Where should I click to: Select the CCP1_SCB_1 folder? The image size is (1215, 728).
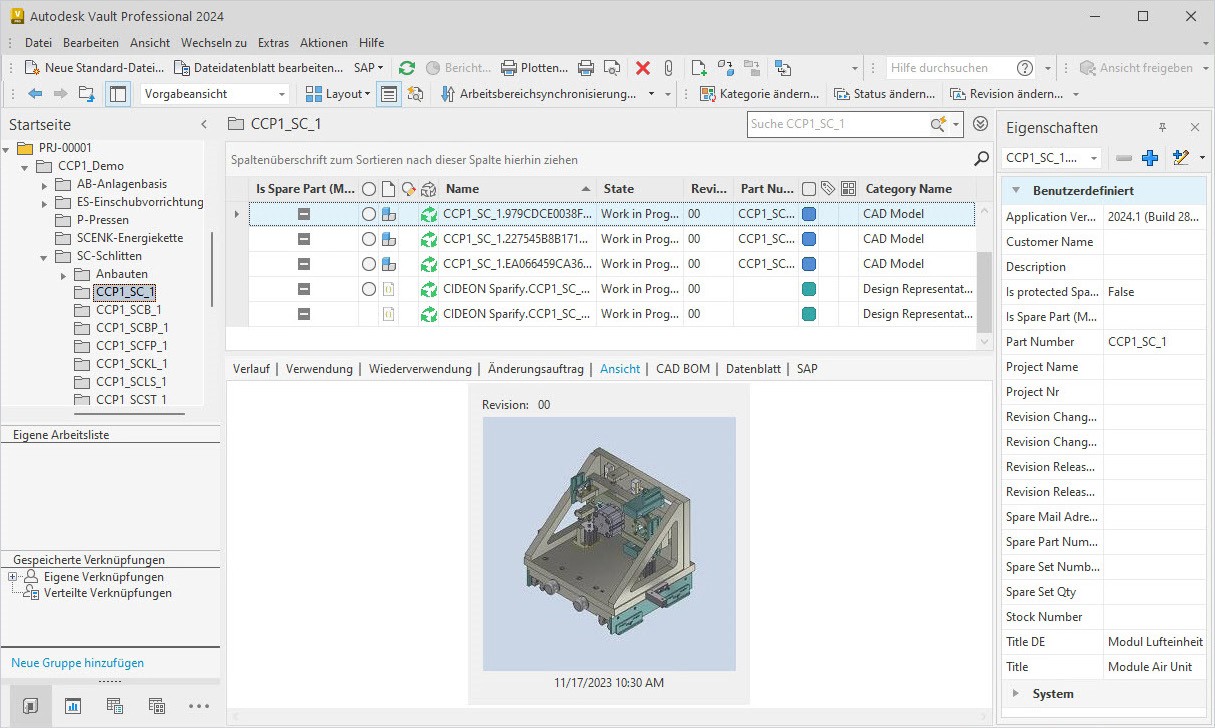click(128, 310)
